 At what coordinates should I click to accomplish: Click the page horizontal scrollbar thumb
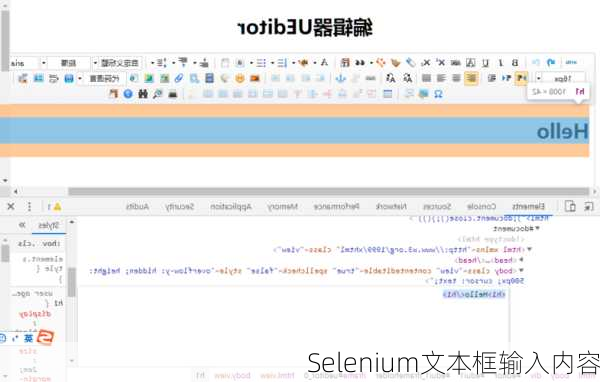point(329,191)
